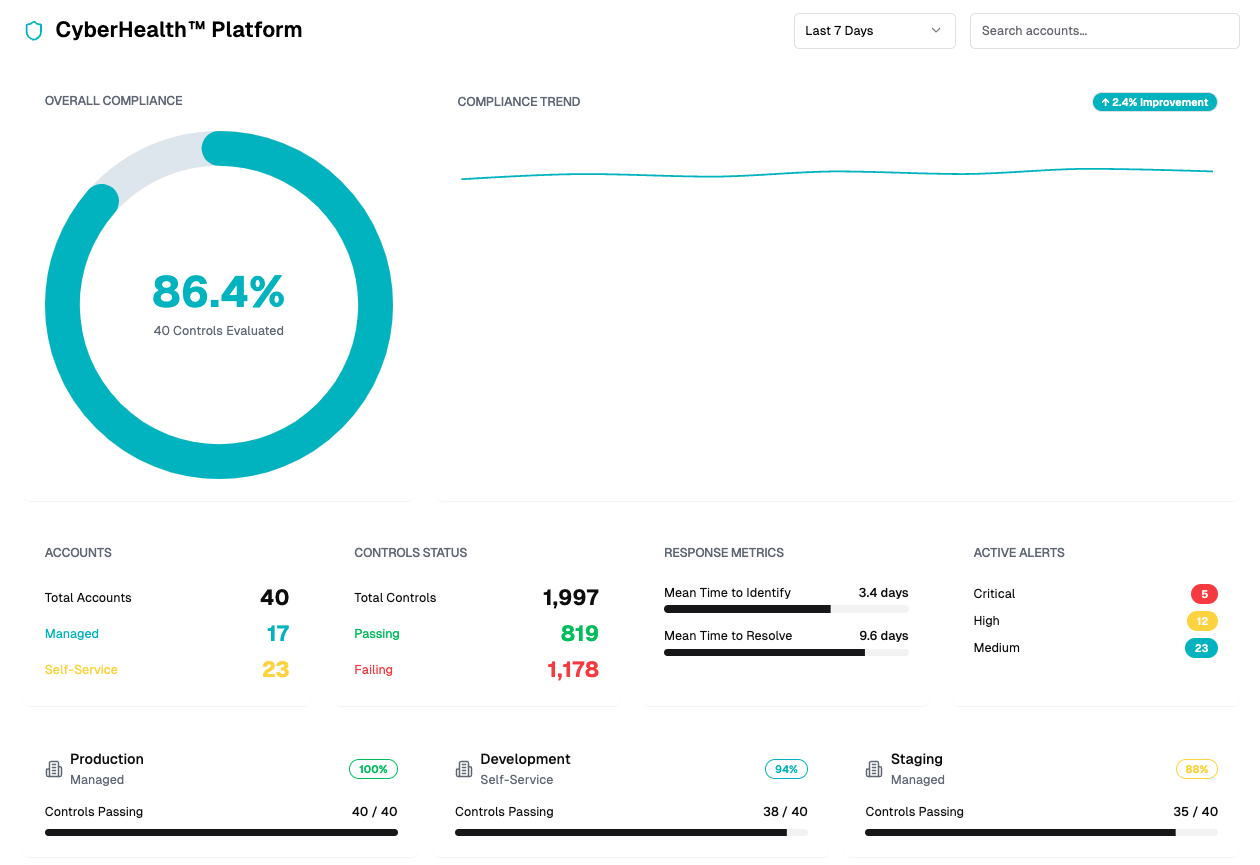Select the Managed accounts link
Screen dimensions: 1260x865
(72, 634)
